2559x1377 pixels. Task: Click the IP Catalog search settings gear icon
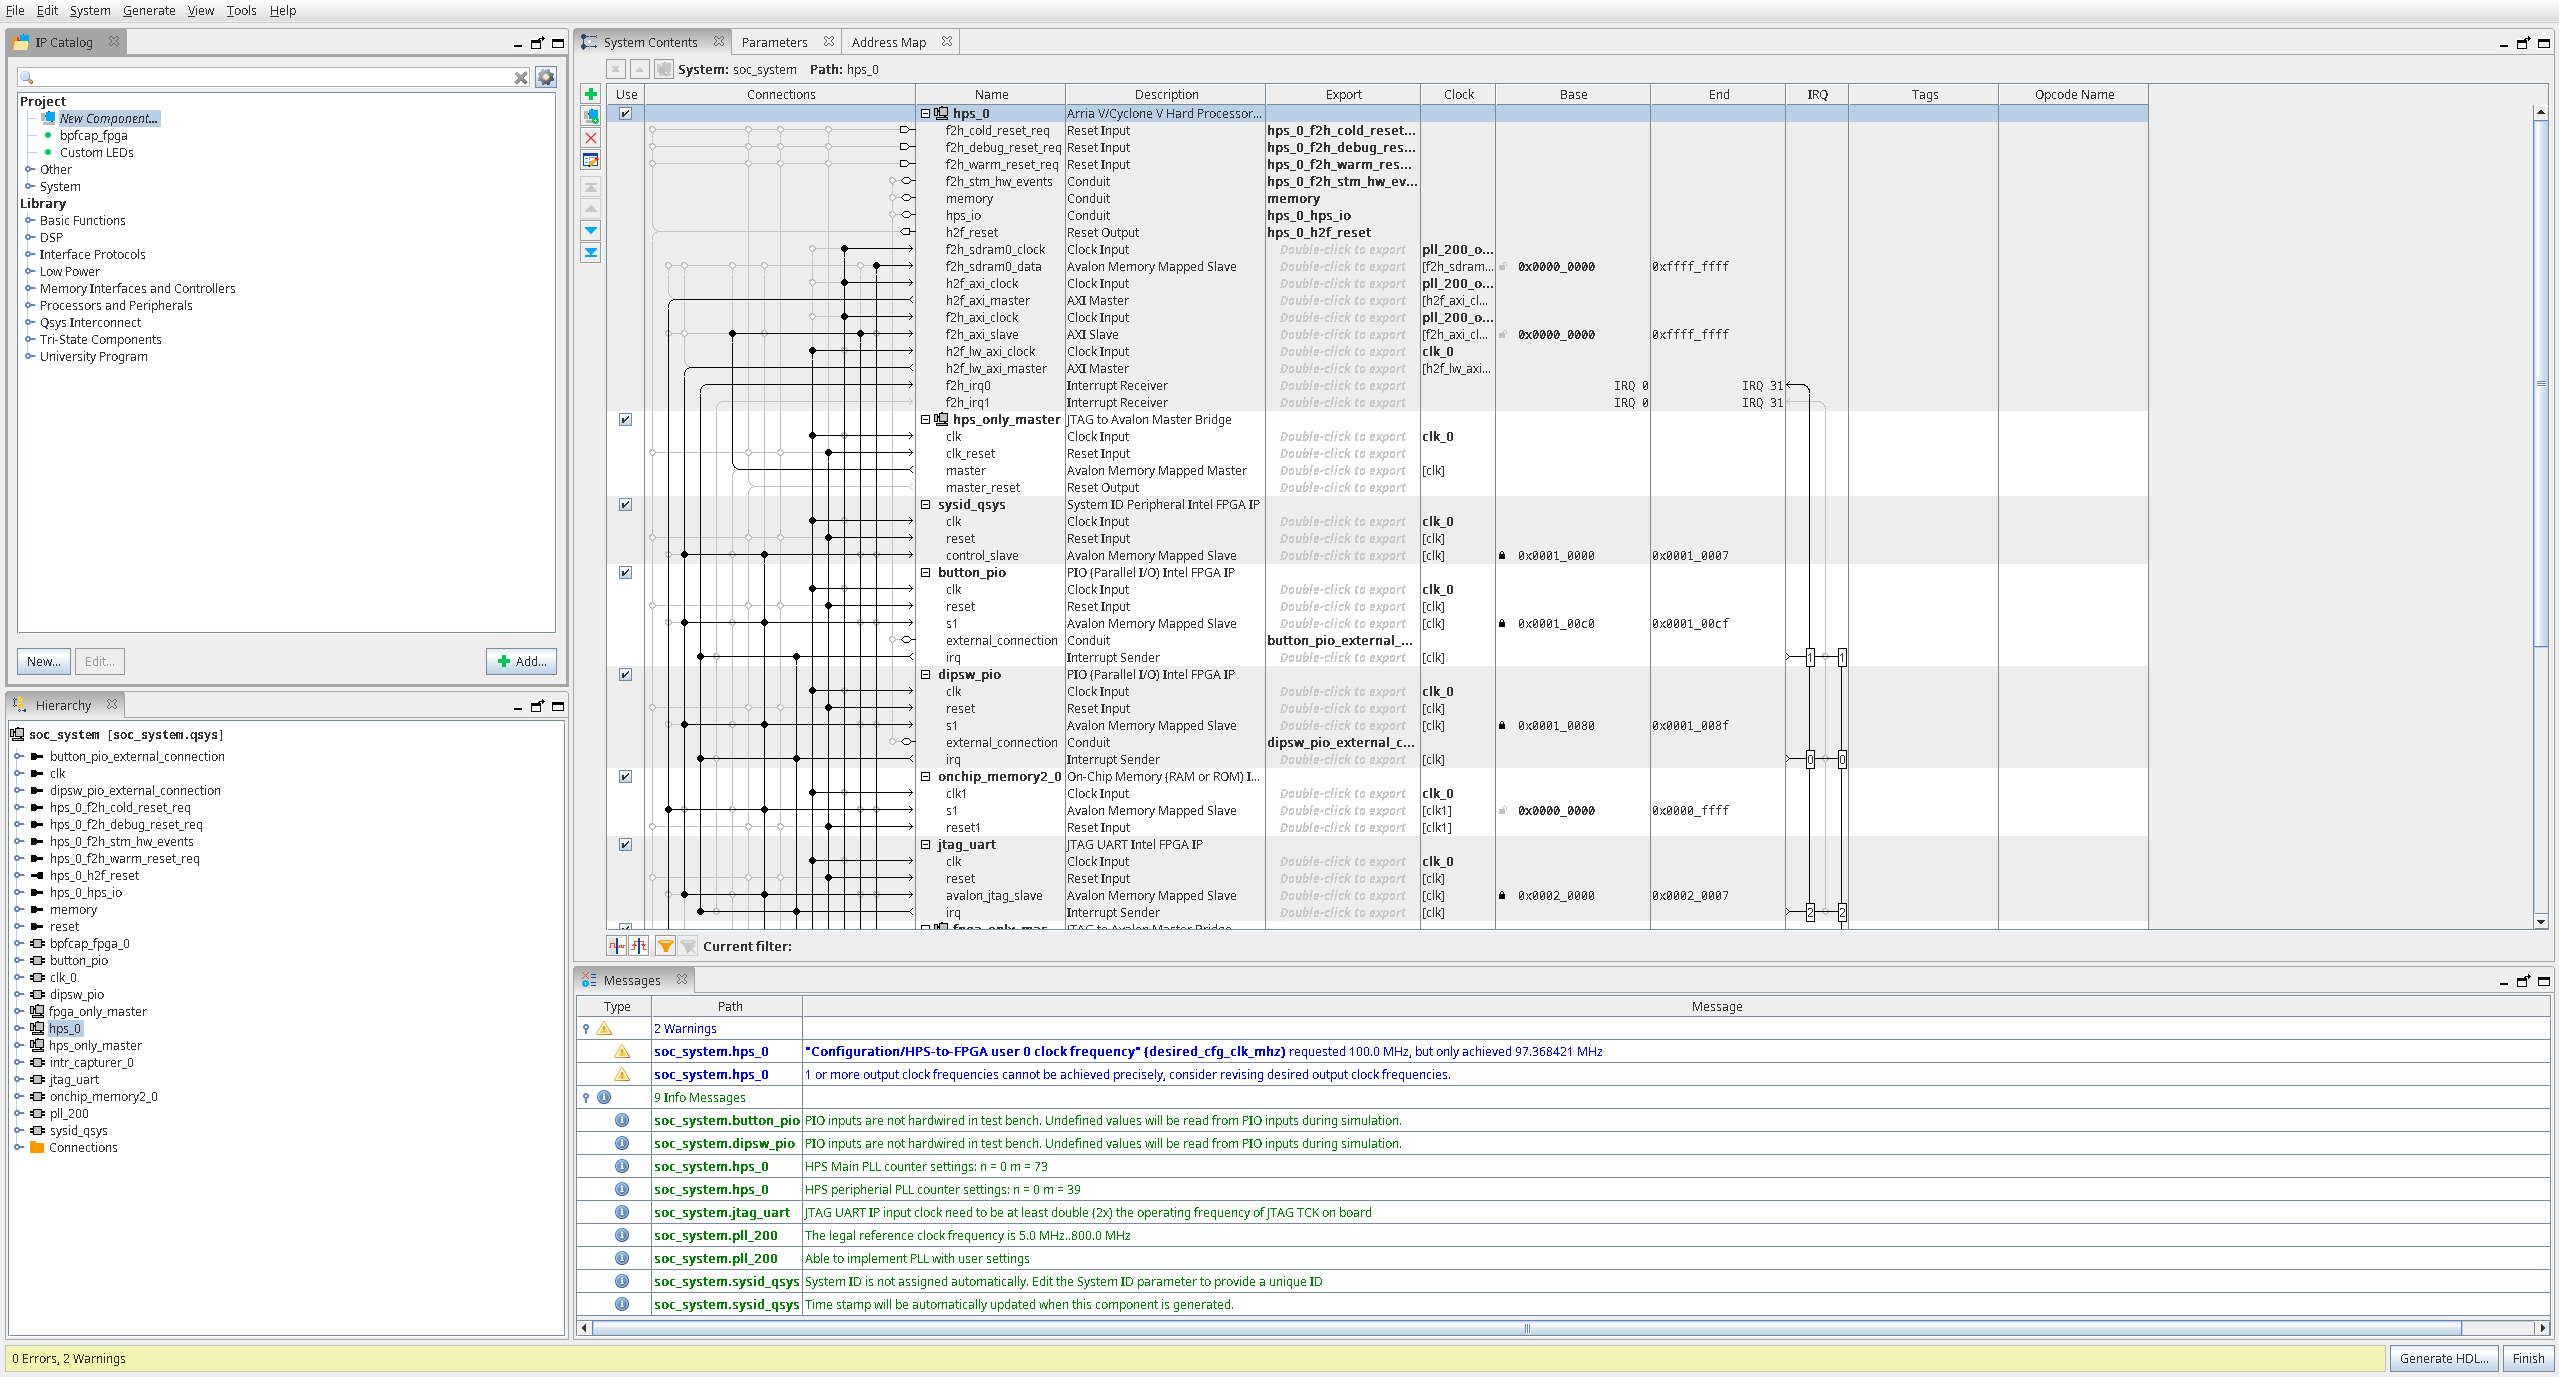546,77
